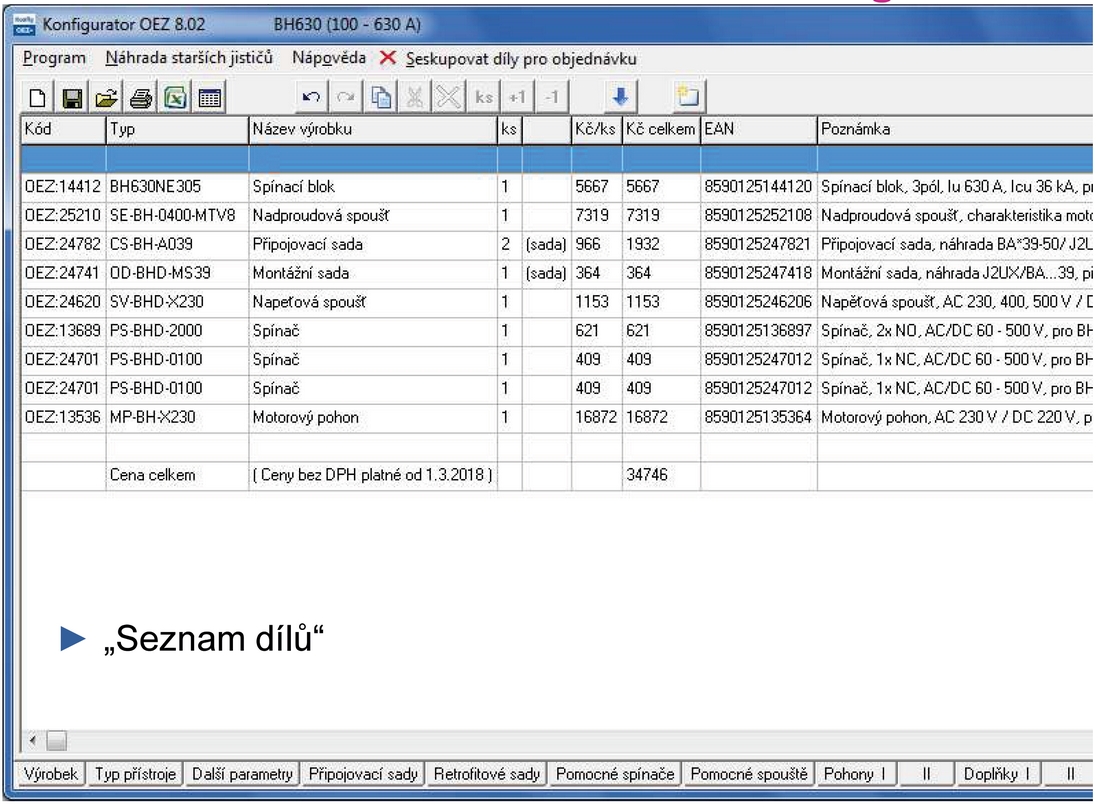The height and width of the screenshot is (807, 1100).
Task: Click the Název výrobku column header
Action: pyautogui.click(x=373, y=130)
